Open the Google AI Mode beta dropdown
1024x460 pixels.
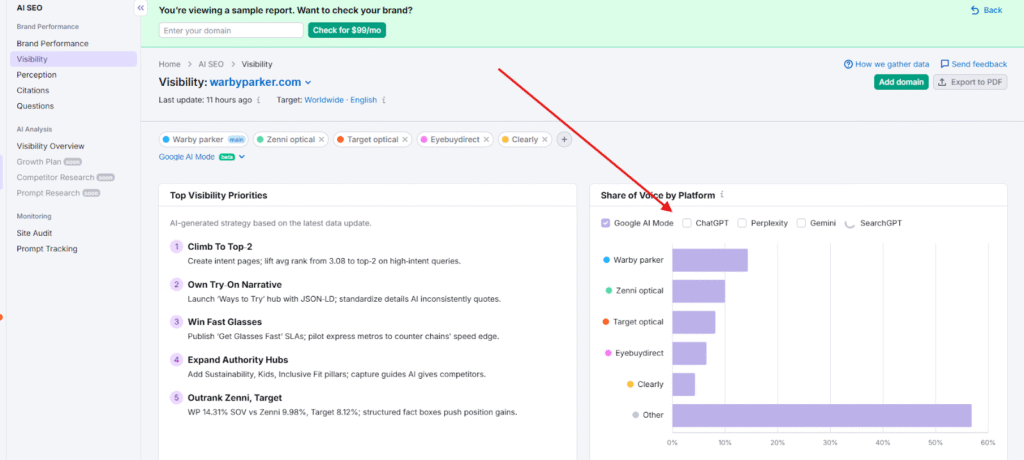point(202,157)
